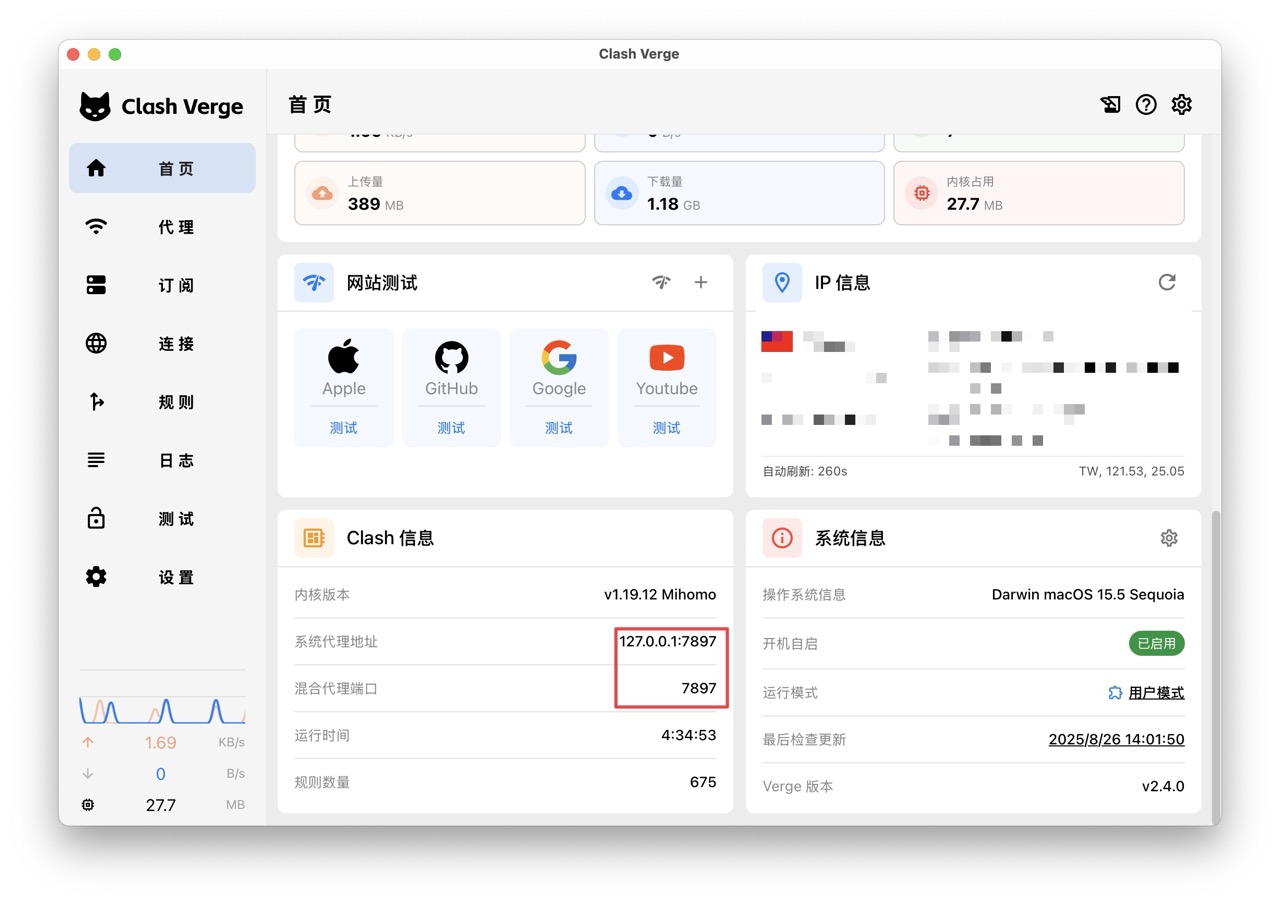Click the branching arrow icon beside 规则
Image resolution: width=1280 pixels, height=903 pixels.
click(x=96, y=402)
